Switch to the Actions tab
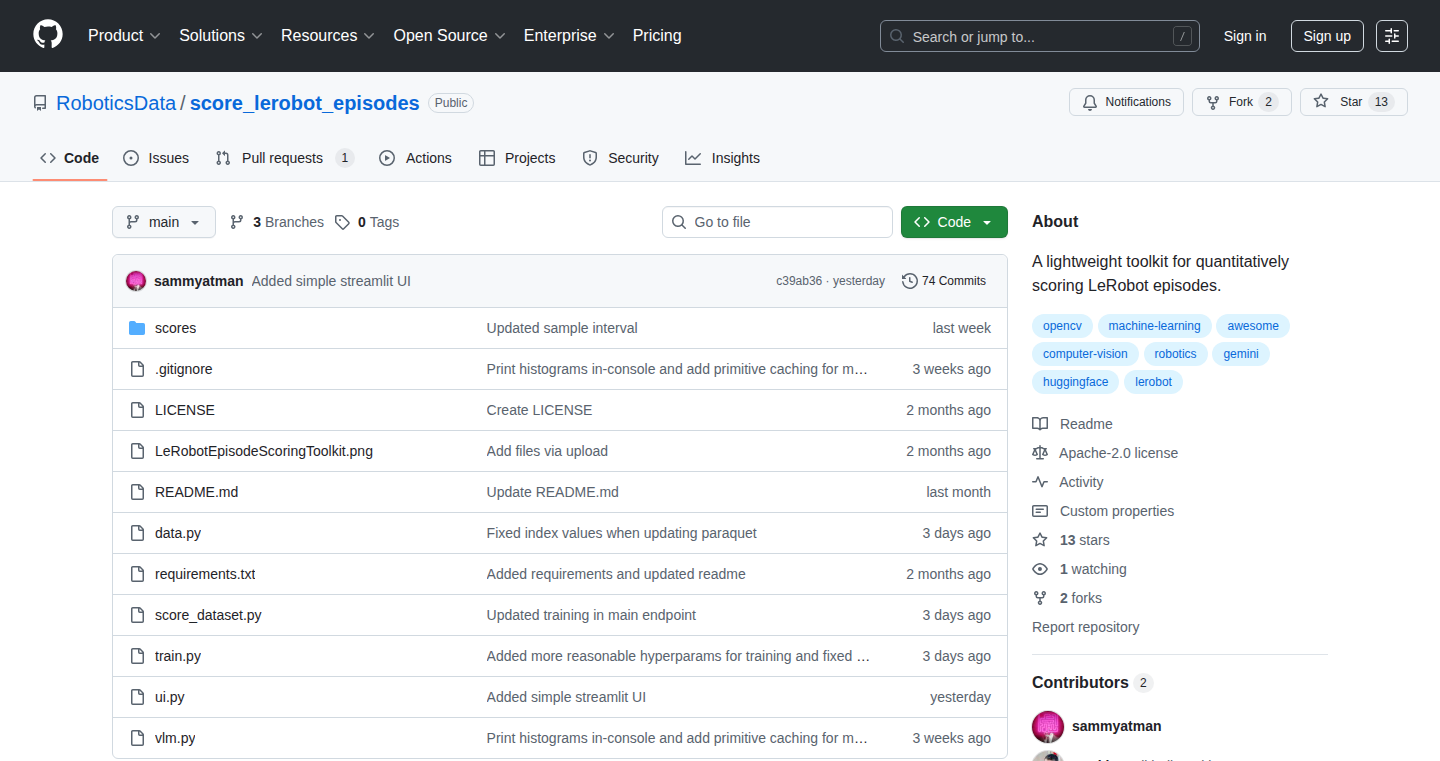The image size is (1440, 761). pos(416,158)
